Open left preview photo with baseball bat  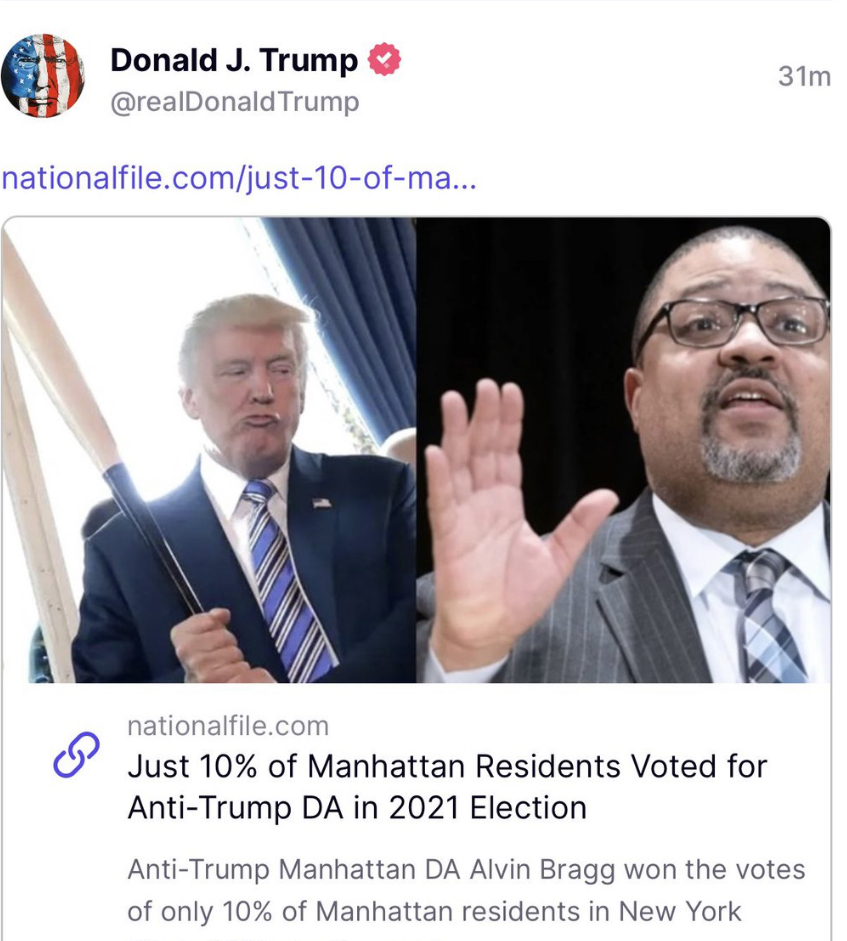pos(209,450)
